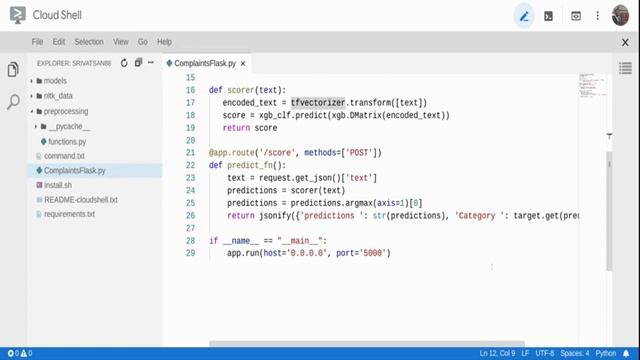Click Ln 12, Col 9 status entry
The image size is (640, 360).
click(x=497, y=353)
